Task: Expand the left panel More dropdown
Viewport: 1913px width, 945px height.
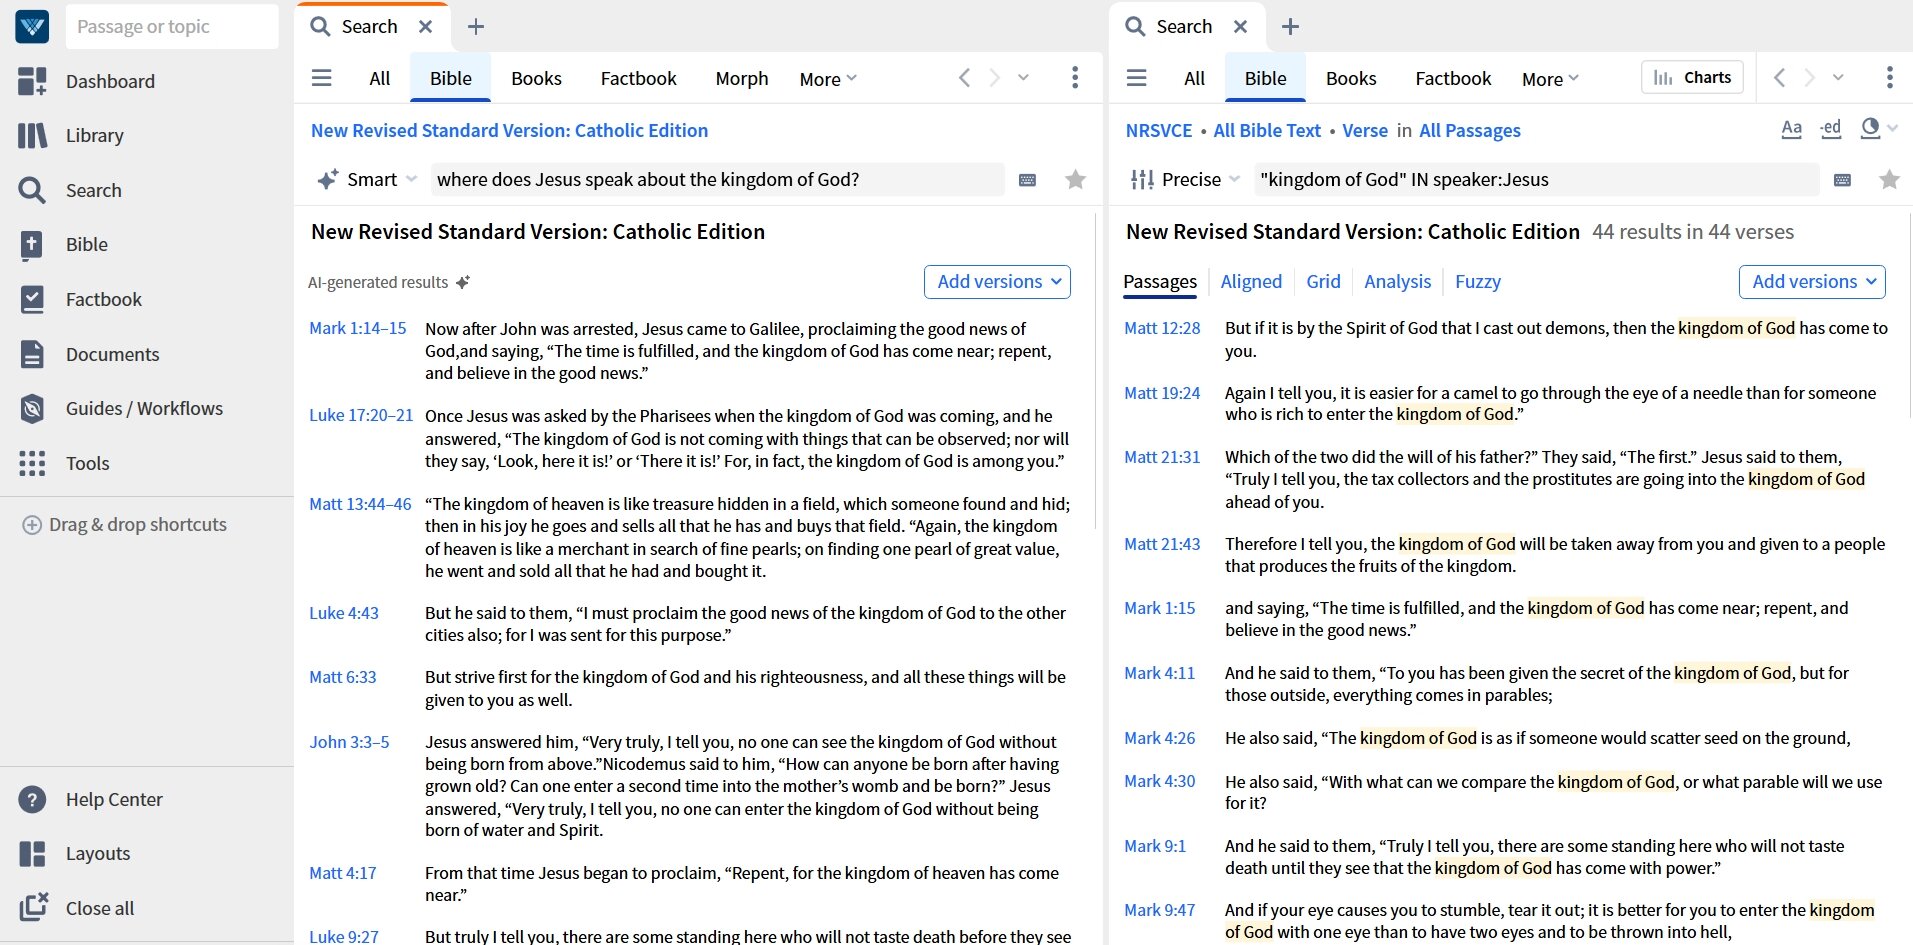Action: [828, 79]
